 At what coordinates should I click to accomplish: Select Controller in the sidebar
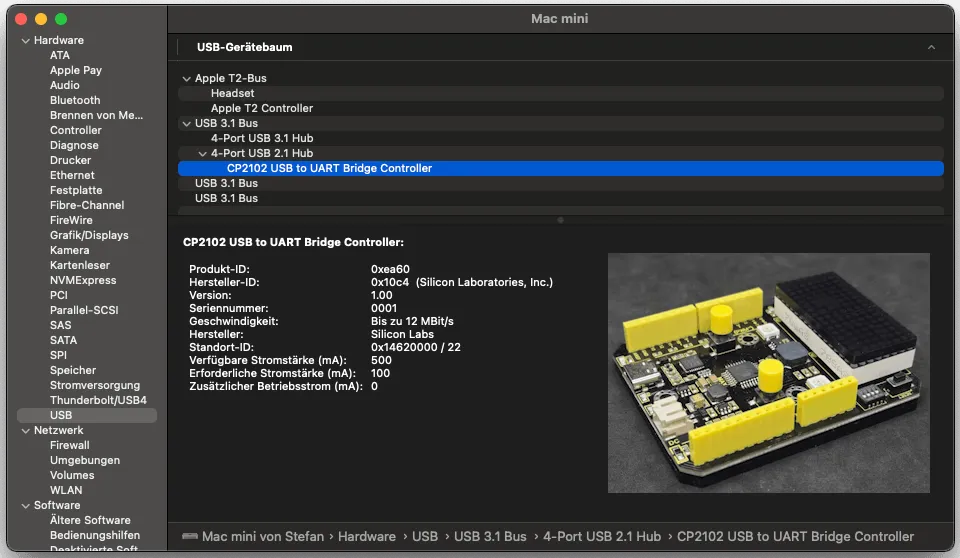[76, 130]
